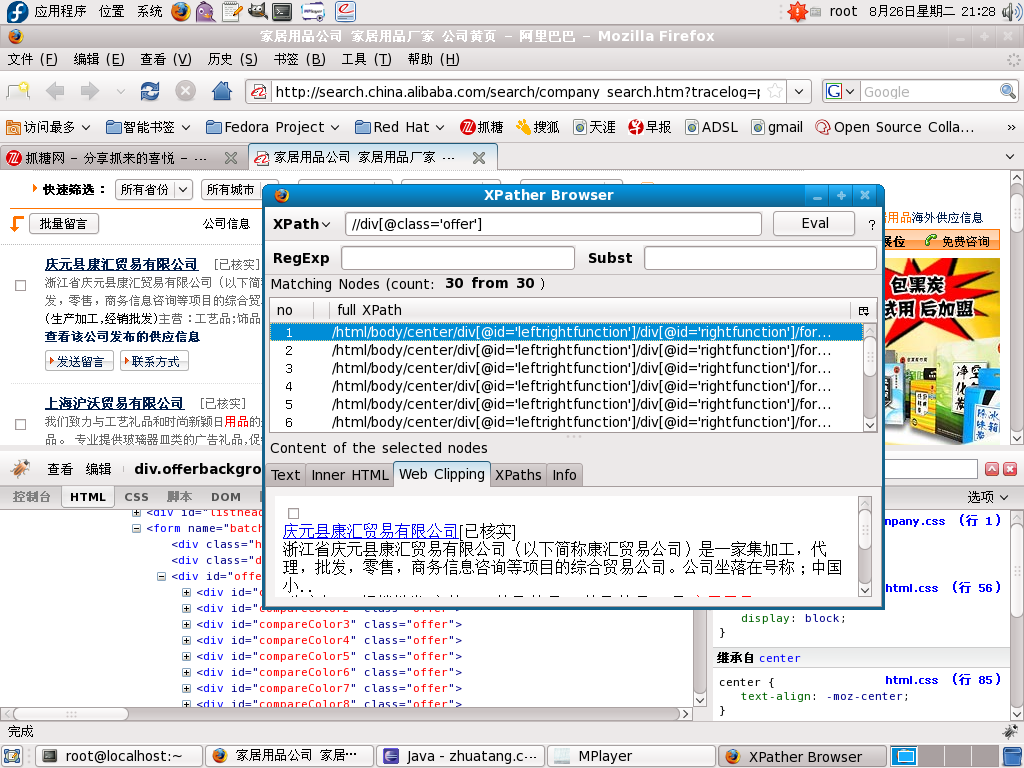This screenshot has width=1024, height=768.
Task: Select result row 3 in the XPather list
Action: pyautogui.click(x=566, y=368)
